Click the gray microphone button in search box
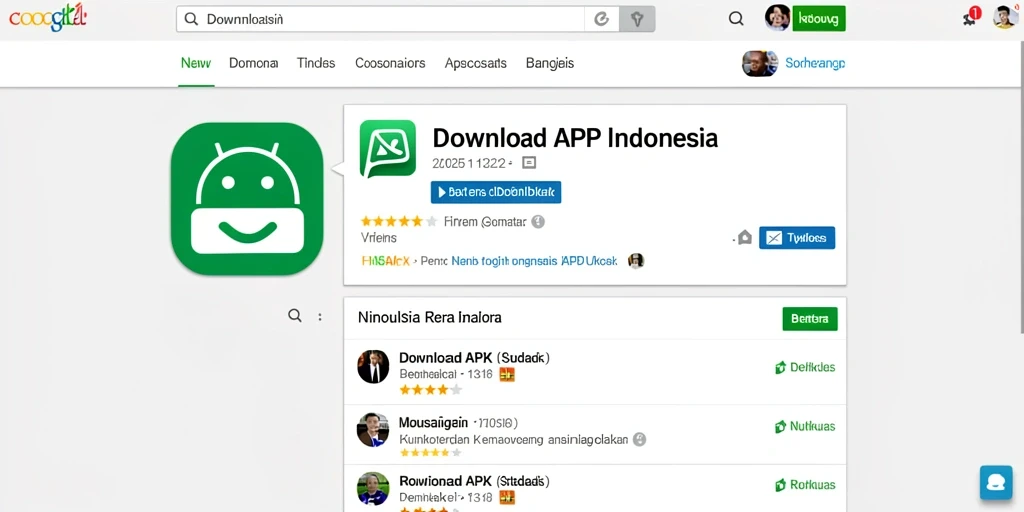Image resolution: width=1024 pixels, height=512 pixels. click(637, 20)
